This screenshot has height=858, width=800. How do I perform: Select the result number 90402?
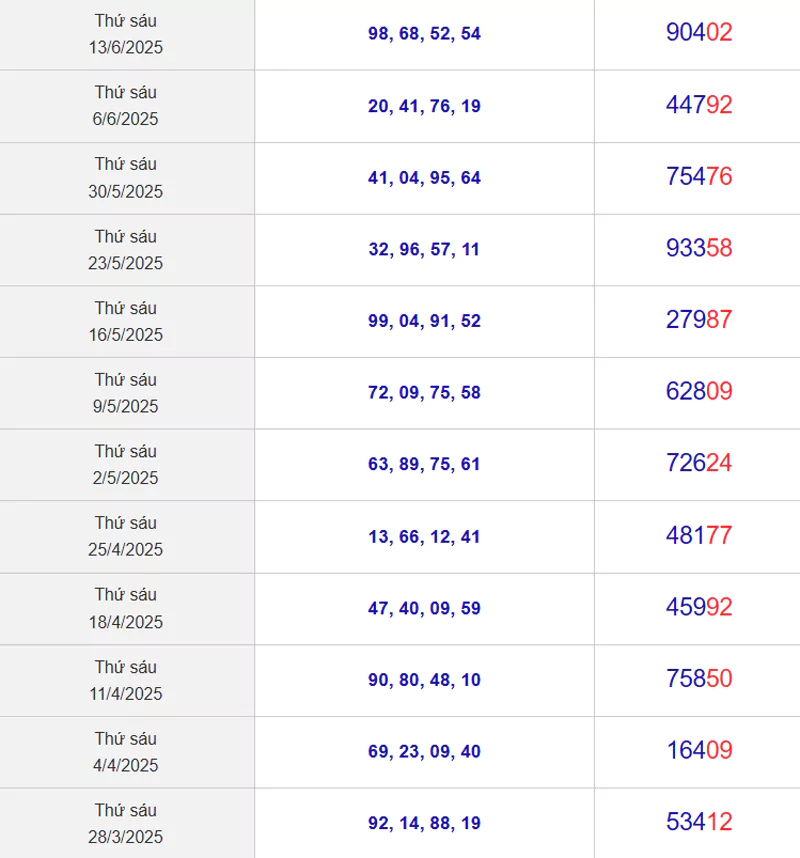pos(699,33)
